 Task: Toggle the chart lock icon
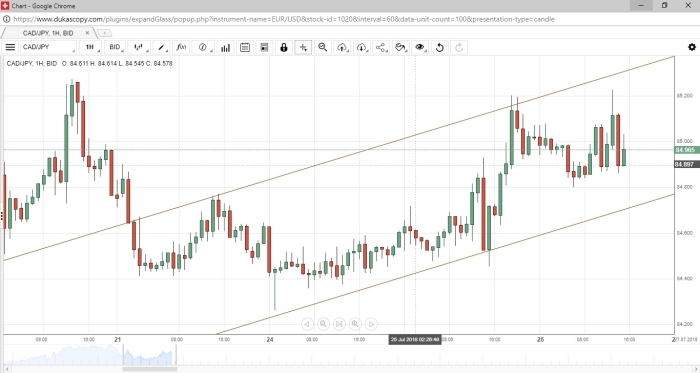(283, 47)
